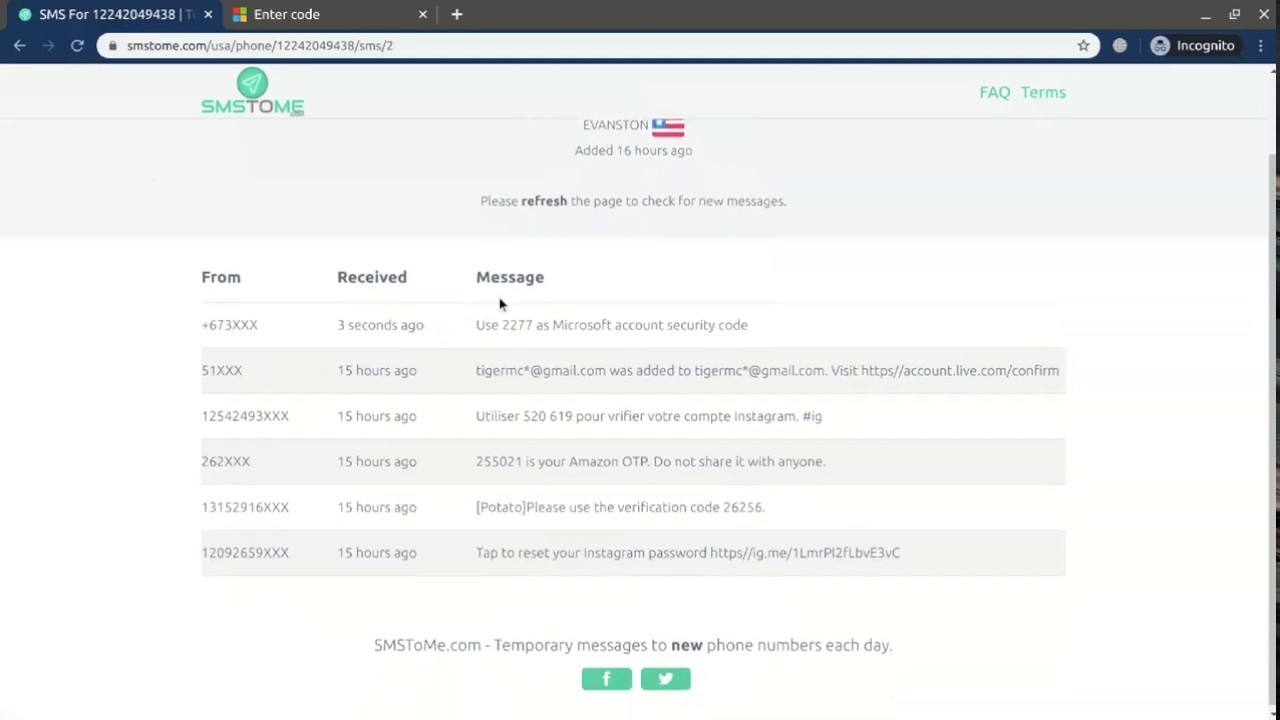Select the Amazon OTP 255021 message
This screenshot has width=1280, height=720.
[650, 461]
